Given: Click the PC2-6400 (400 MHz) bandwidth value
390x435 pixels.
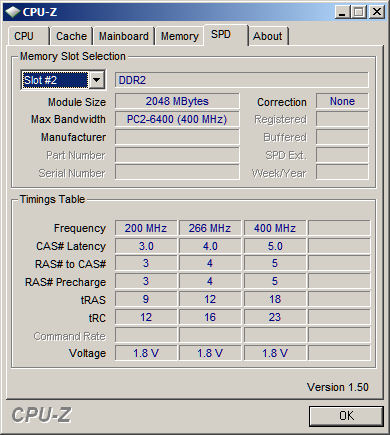Looking at the screenshot, I should tap(177, 119).
